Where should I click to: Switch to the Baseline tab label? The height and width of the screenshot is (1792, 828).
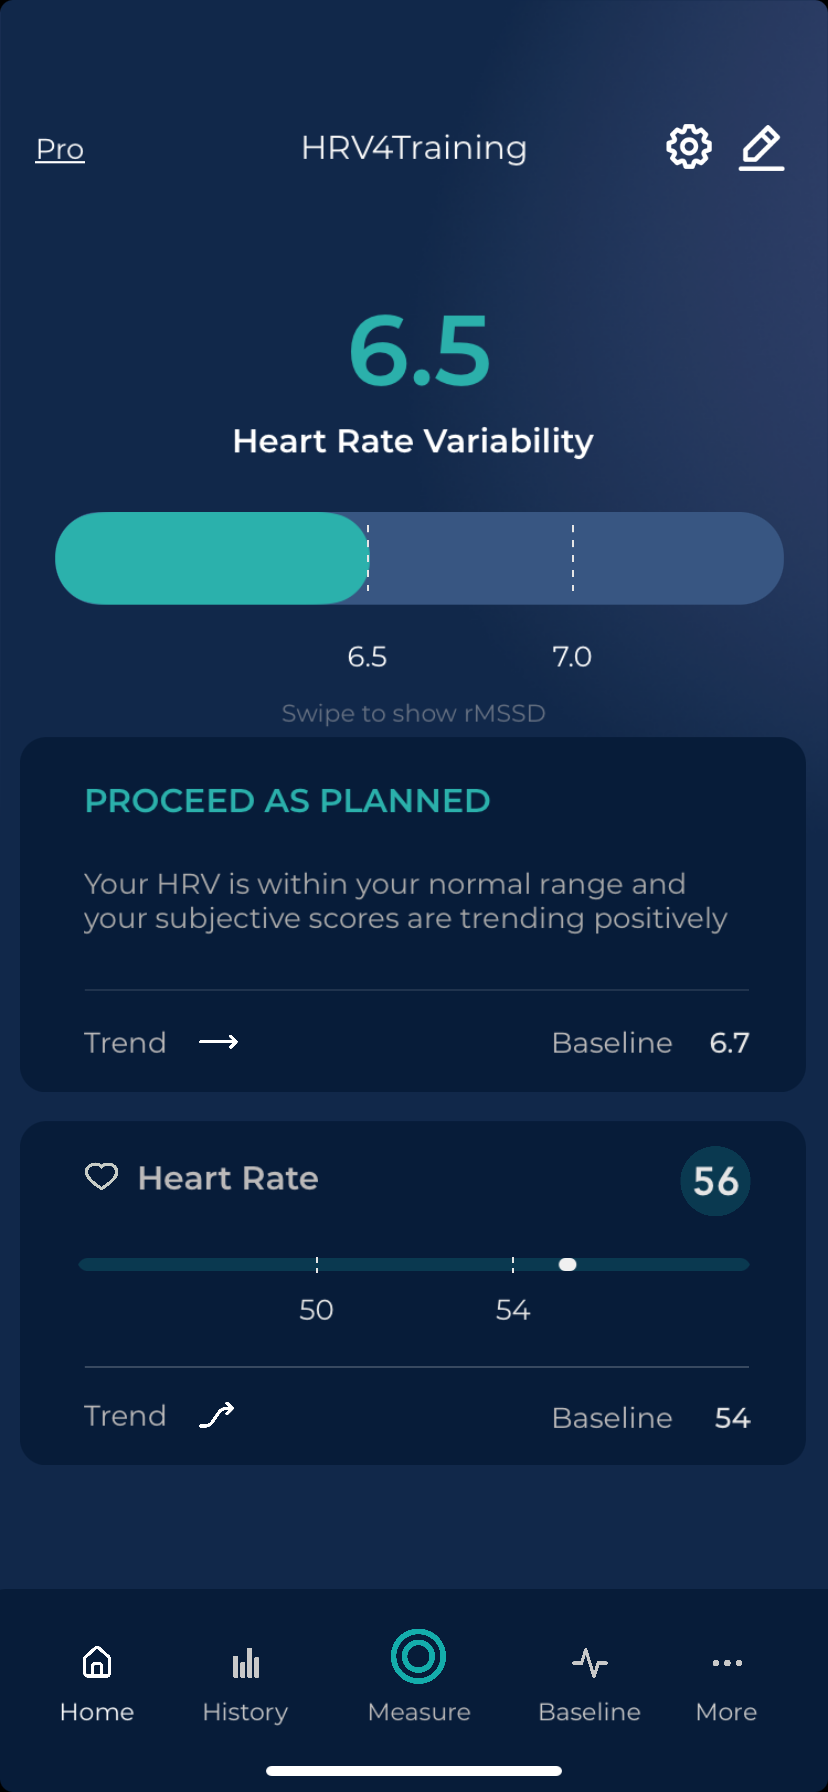[x=589, y=1712]
